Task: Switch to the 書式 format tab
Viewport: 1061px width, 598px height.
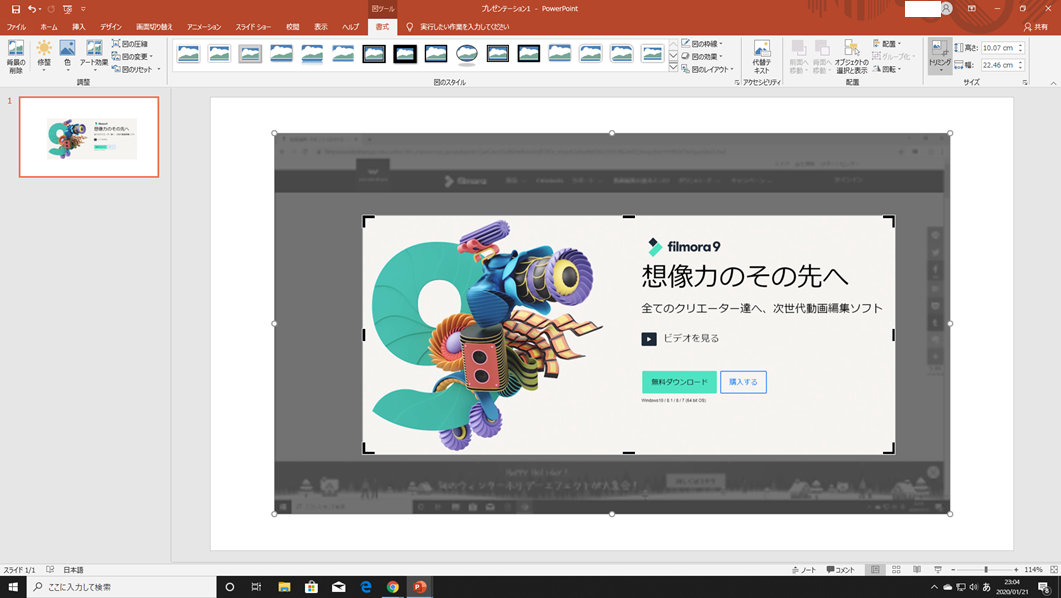Action: click(382, 26)
